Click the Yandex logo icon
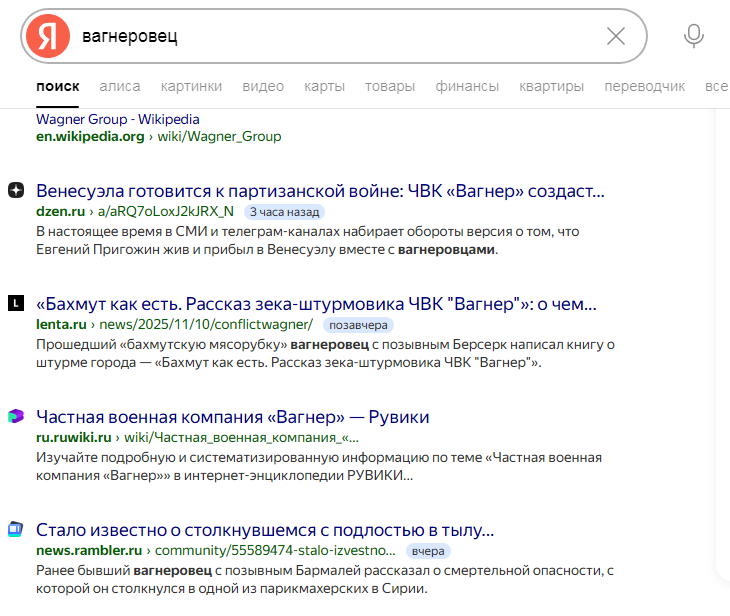The width and height of the screenshot is (730, 616). click(x=47, y=36)
